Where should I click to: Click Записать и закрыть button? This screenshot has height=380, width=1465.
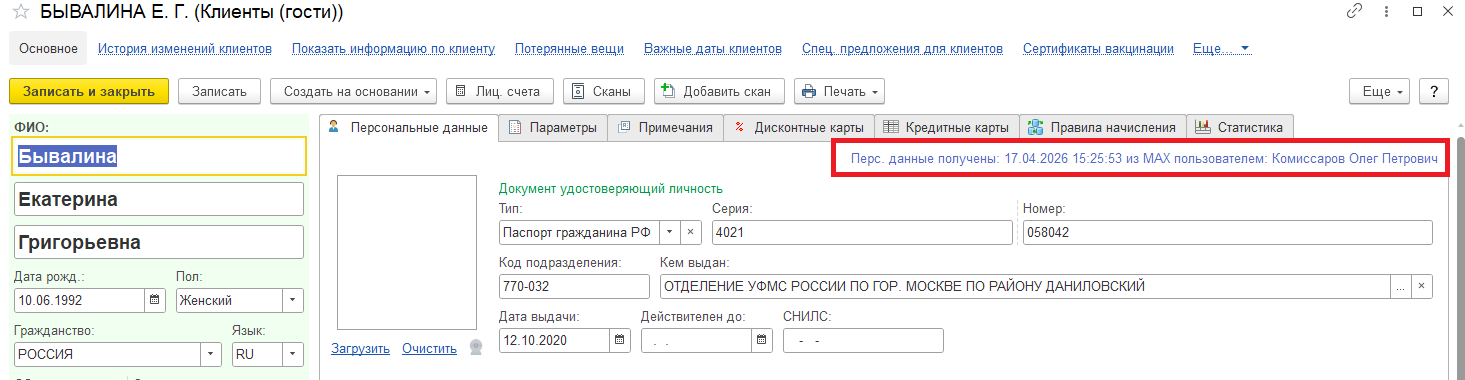[89, 91]
